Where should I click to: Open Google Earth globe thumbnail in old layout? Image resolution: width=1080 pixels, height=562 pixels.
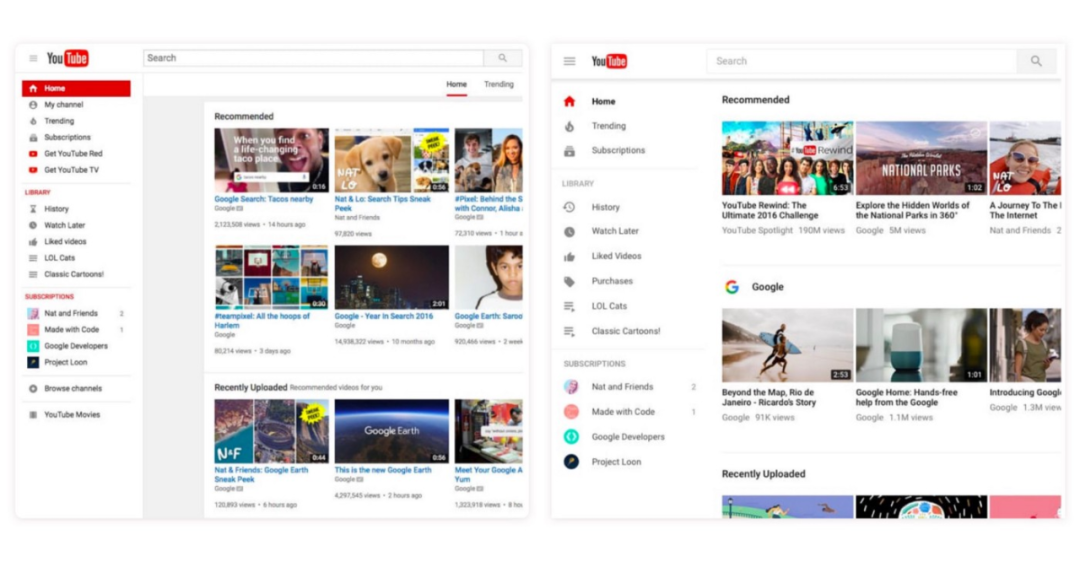[x=391, y=431]
